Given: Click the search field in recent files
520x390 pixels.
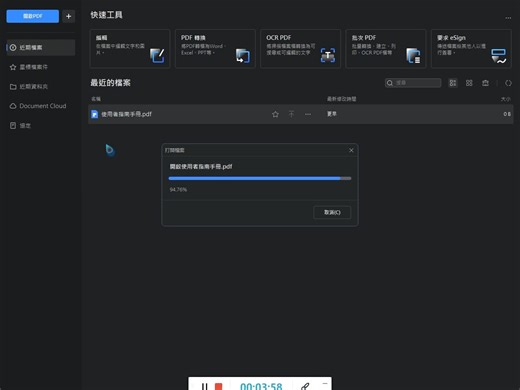Looking at the screenshot, I should pyautogui.click(x=413, y=83).
